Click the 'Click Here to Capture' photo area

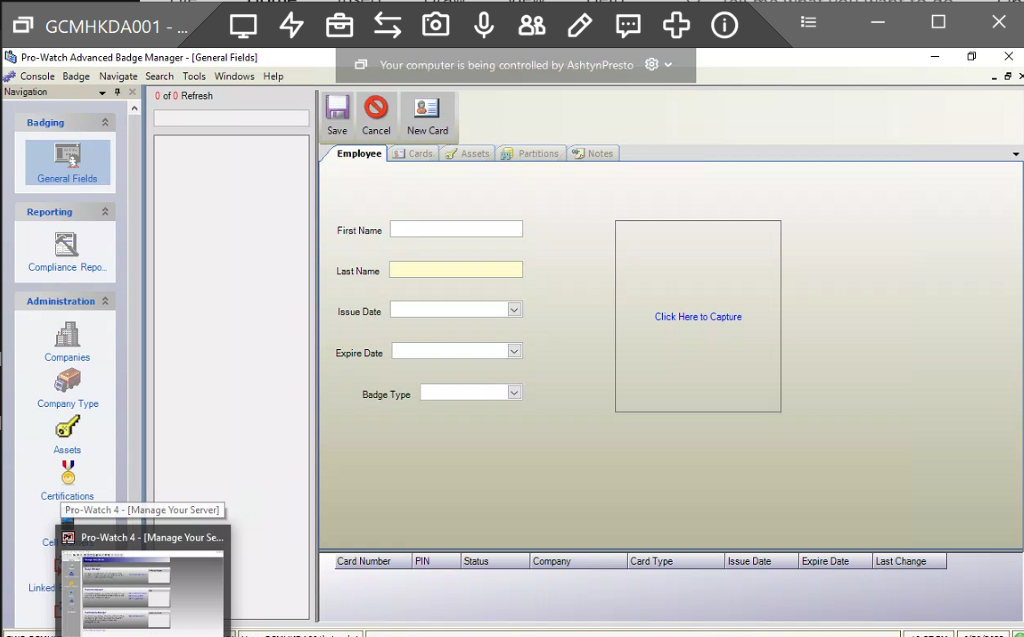pyautogui.click(x=698, y=316)
